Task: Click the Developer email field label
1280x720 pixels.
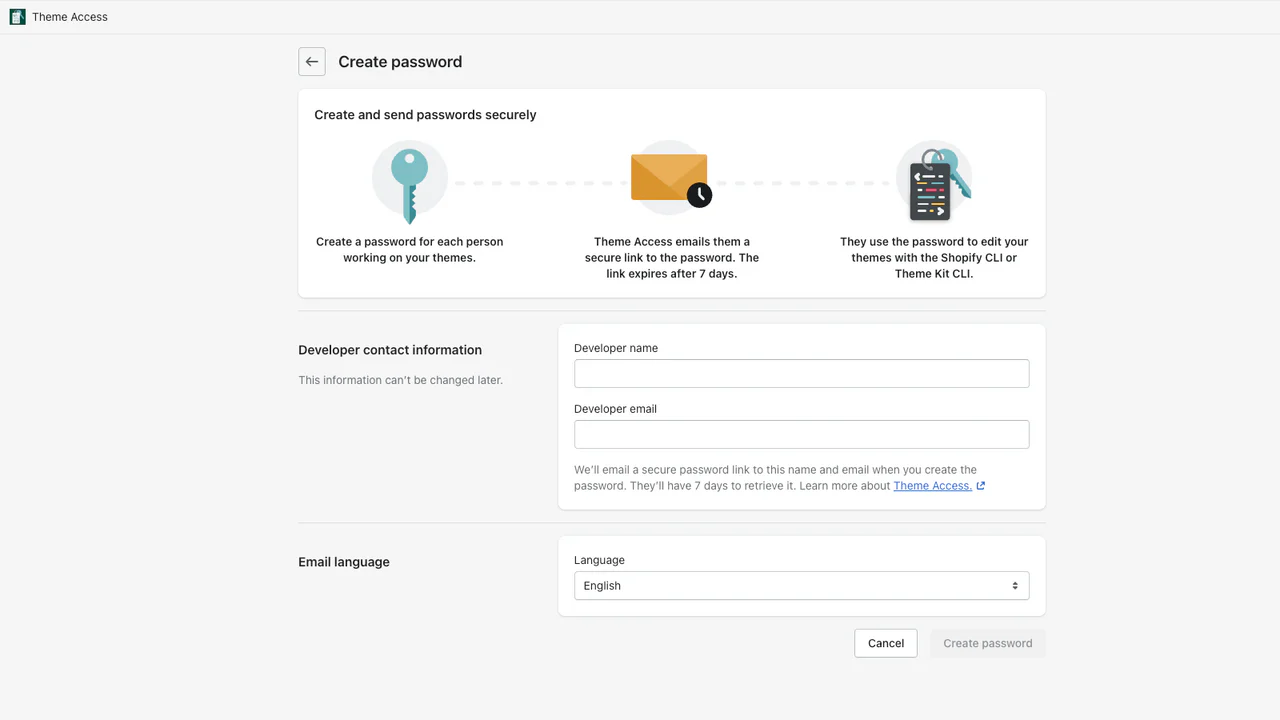Action: click(x=615, y=409)
